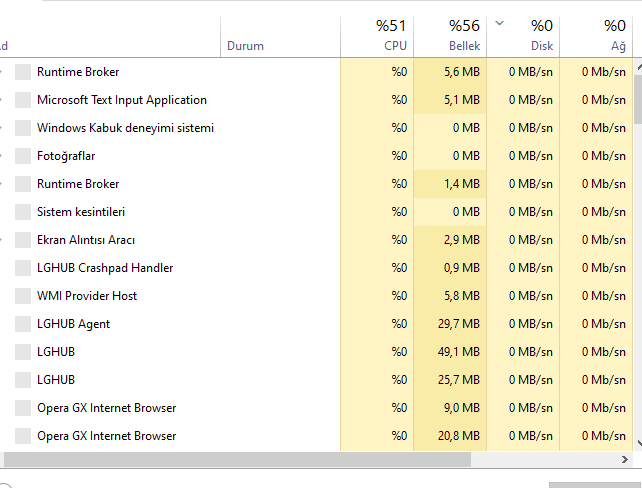This screenshot has height=488, width=642.
Task: Click the Windows Kabuk deneyimi sistemi icon
Action: click(23, 128)
